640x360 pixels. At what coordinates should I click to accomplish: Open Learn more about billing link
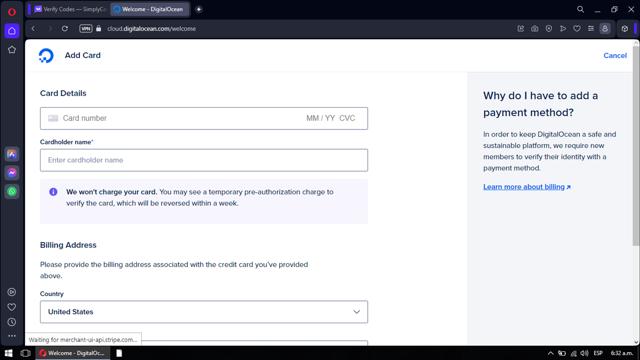527,187
